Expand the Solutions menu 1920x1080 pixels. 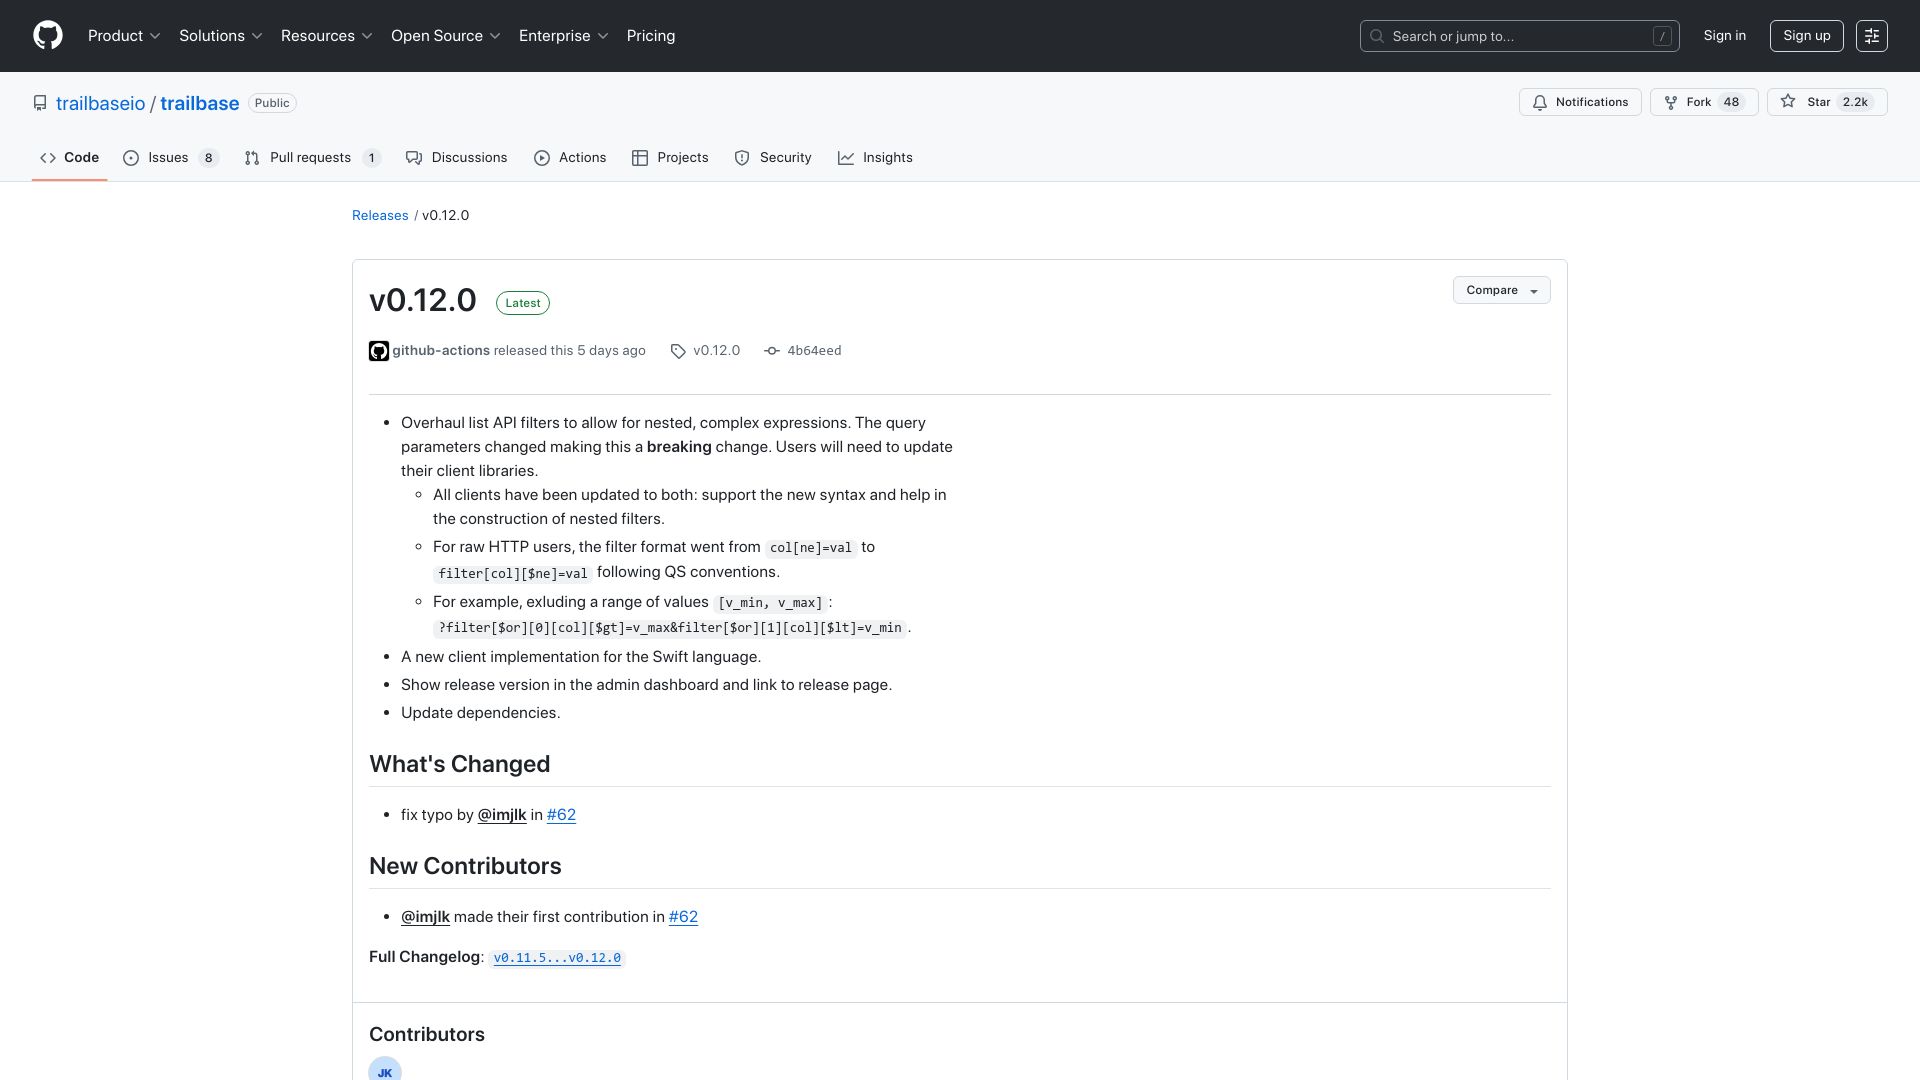(x=221, y=36)
